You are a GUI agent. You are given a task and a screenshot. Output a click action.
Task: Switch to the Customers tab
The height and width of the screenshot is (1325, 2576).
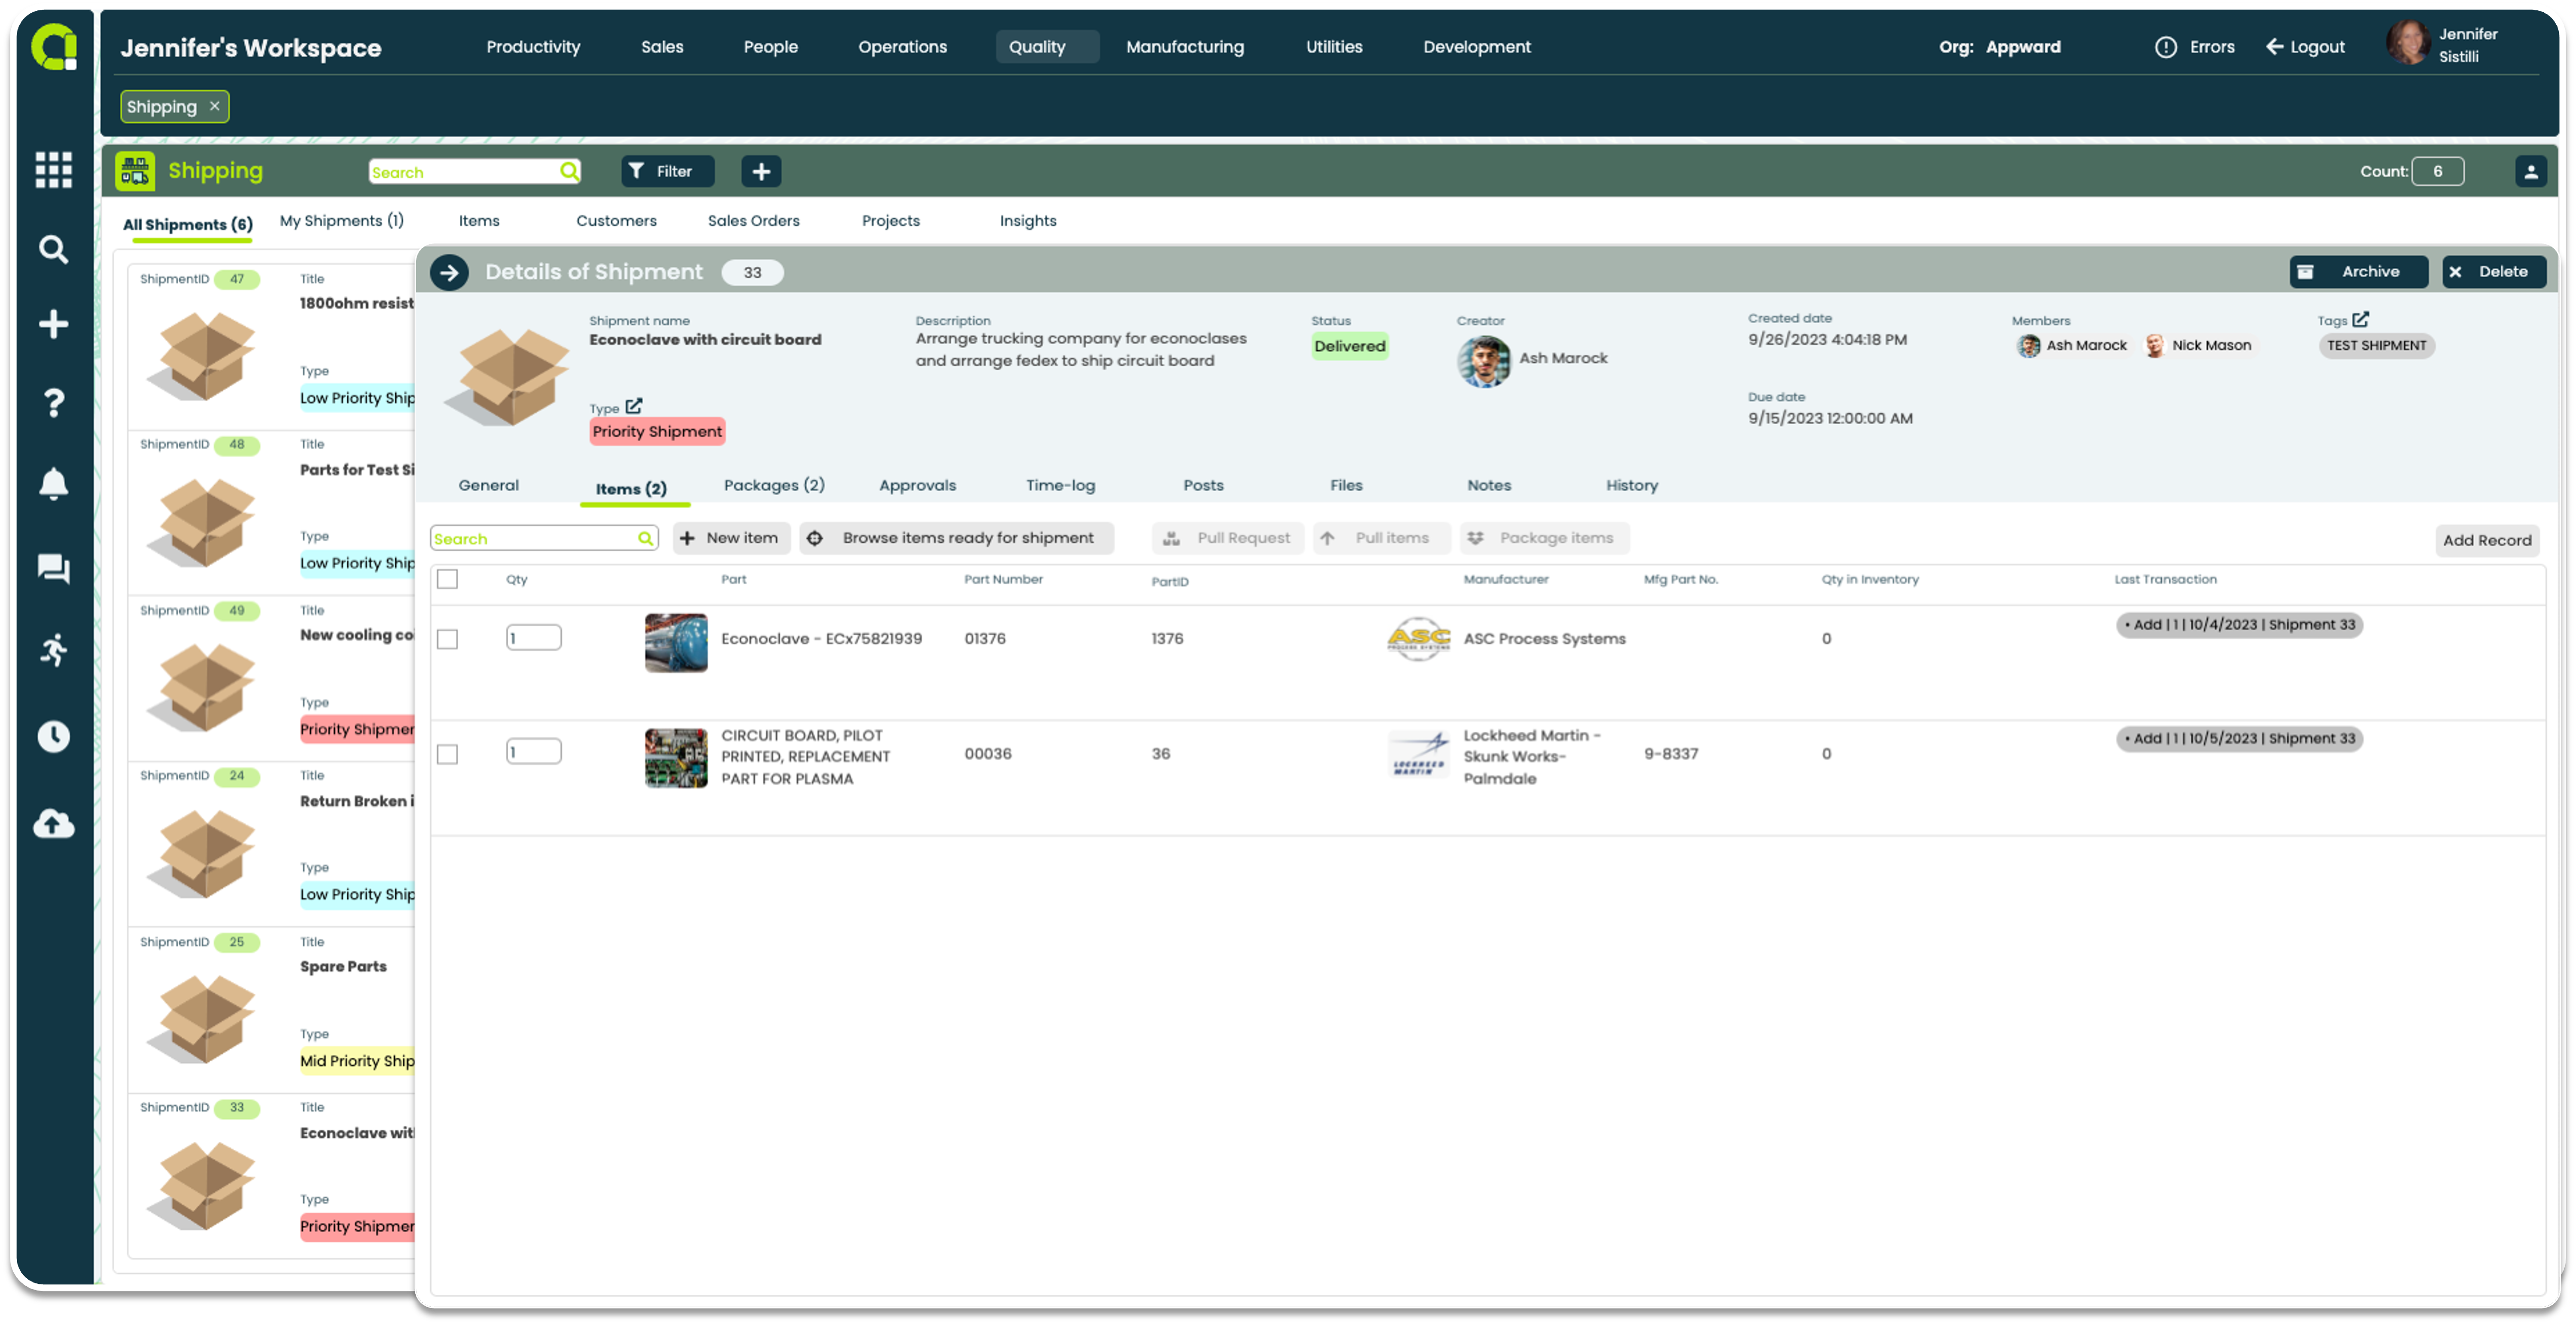(x=616, y=221)
